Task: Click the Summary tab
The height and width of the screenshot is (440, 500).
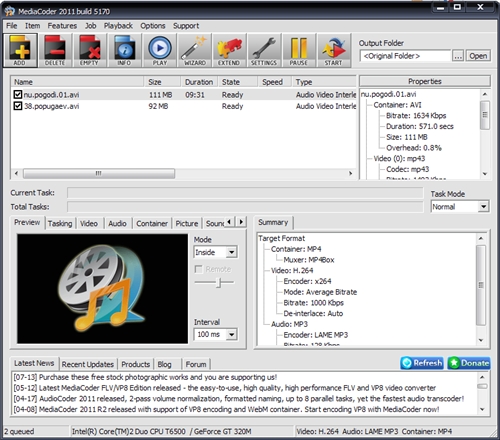Action: click(273, 222)
